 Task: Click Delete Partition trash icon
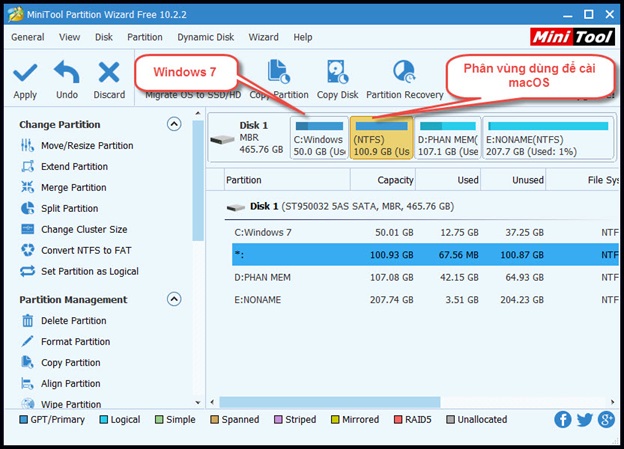click(27, 320)
